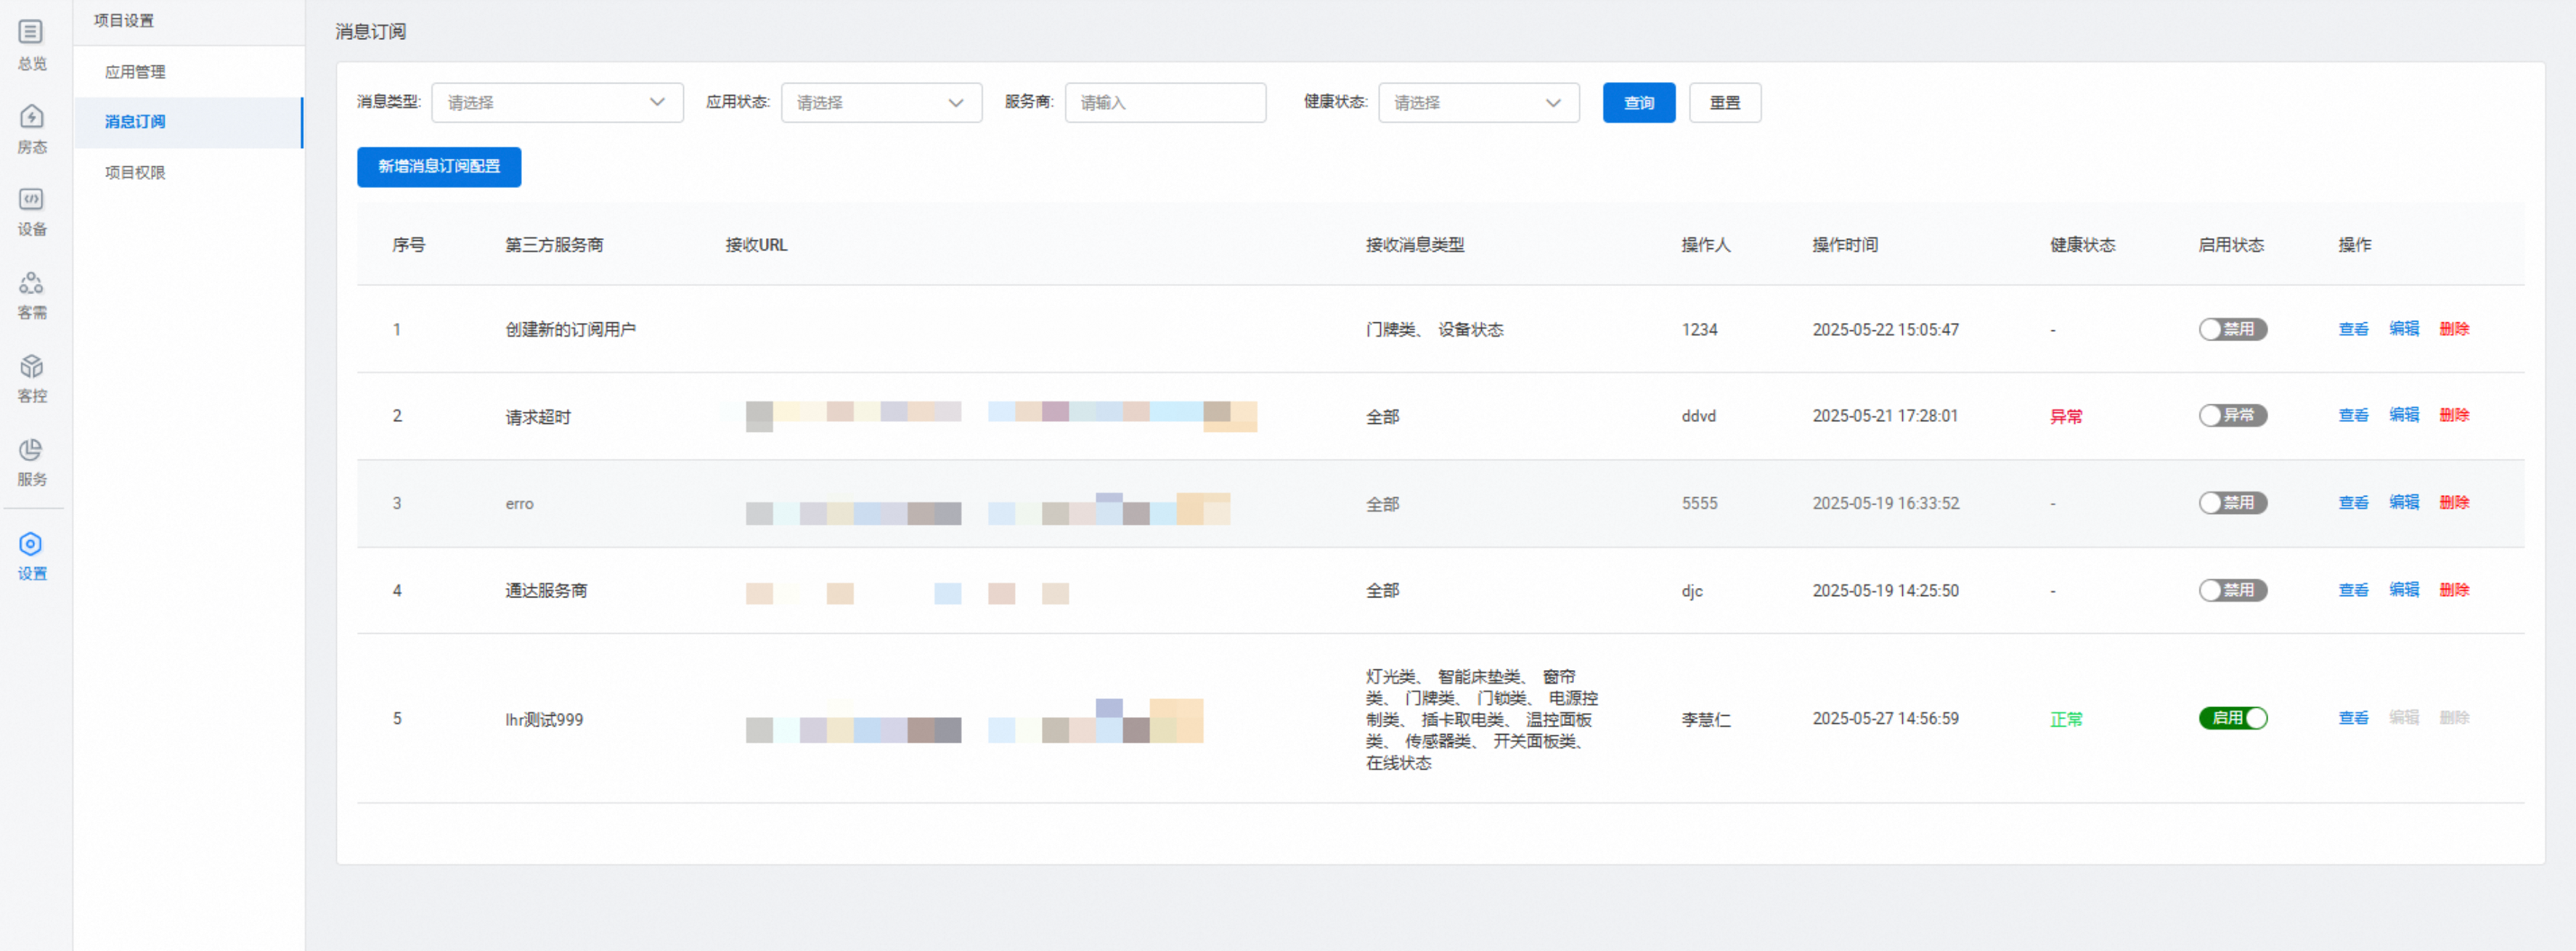Click the 请求超时 provider name cell

(x=538, y=417)
